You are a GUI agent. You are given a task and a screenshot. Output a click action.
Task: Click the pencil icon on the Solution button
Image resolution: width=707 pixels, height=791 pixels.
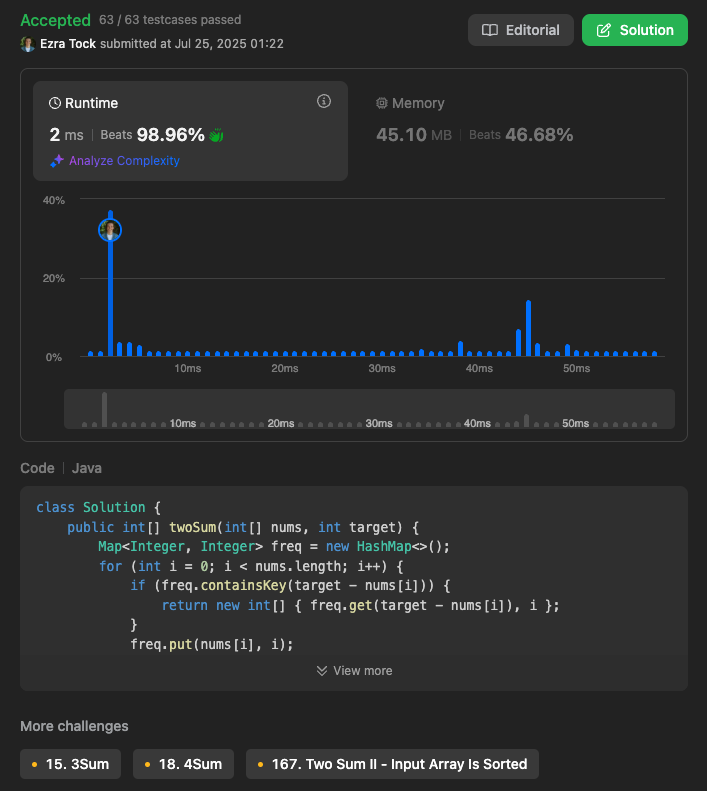[603, 30]
